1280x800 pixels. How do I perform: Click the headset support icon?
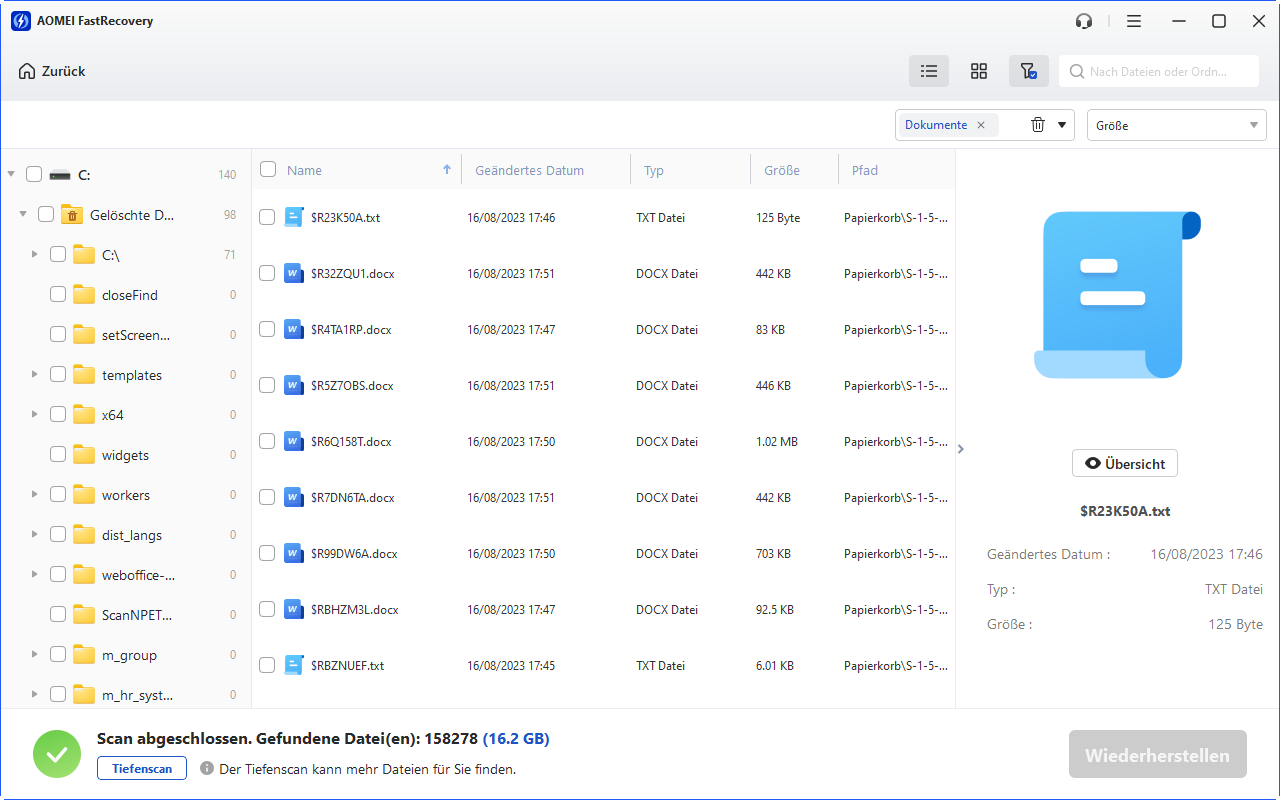(x=1084, y=21)
